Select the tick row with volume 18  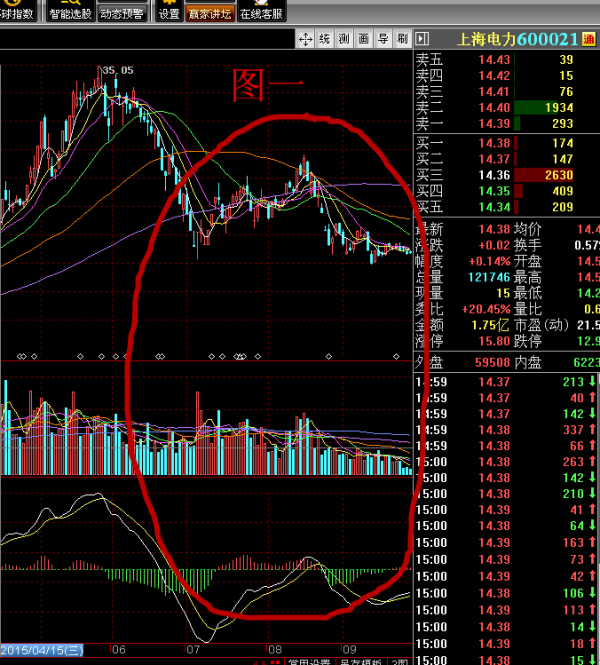tap(506, 644)
